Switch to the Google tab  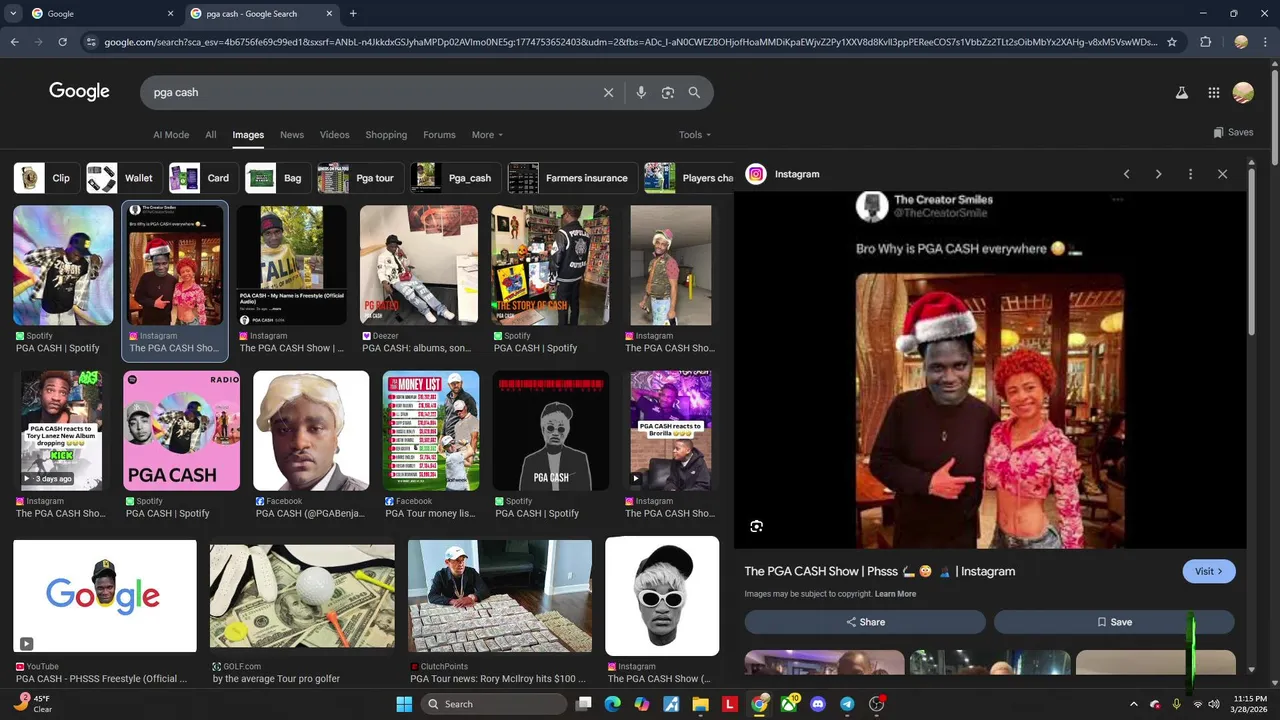click(95, 14)
